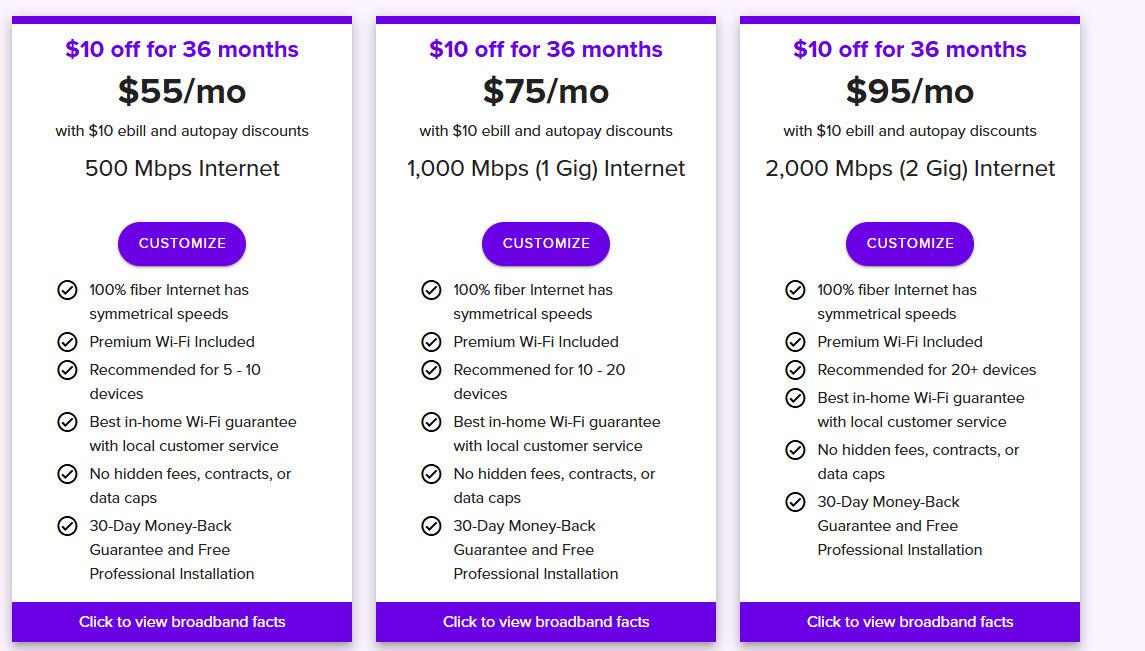Click the 2,000 Mbps (2 Gig) Internet title
This screenshot has height=651, width=1145.
click(x=910, y=169)
